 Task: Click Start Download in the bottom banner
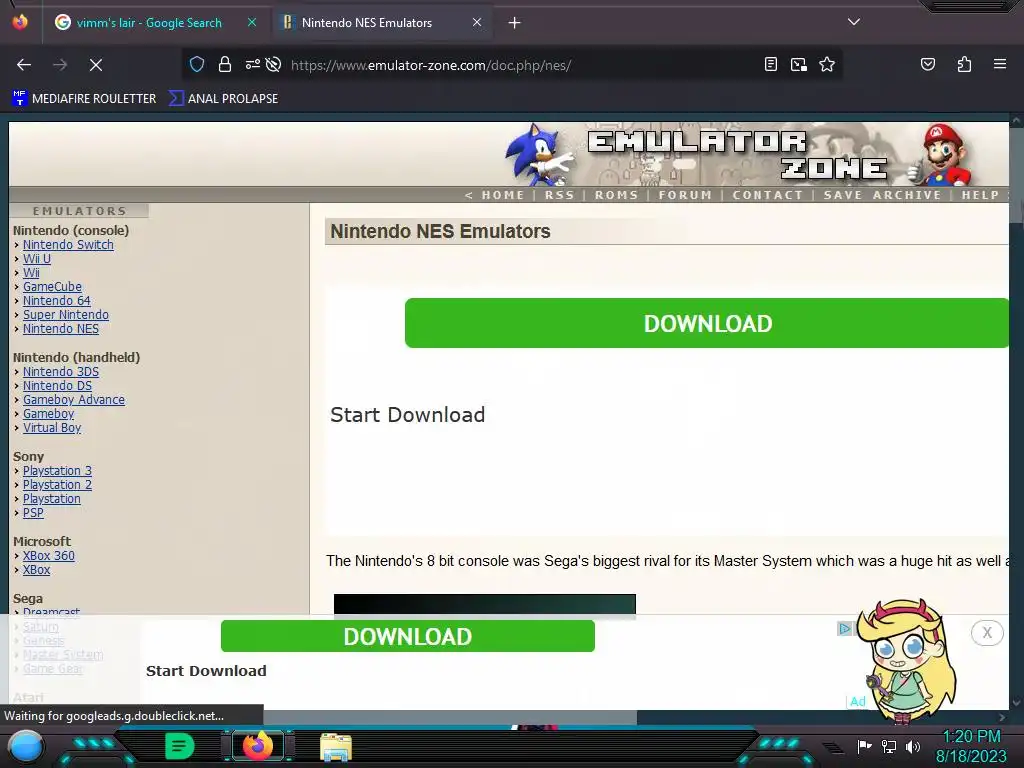pyautogui.click(x=206, y=671)
